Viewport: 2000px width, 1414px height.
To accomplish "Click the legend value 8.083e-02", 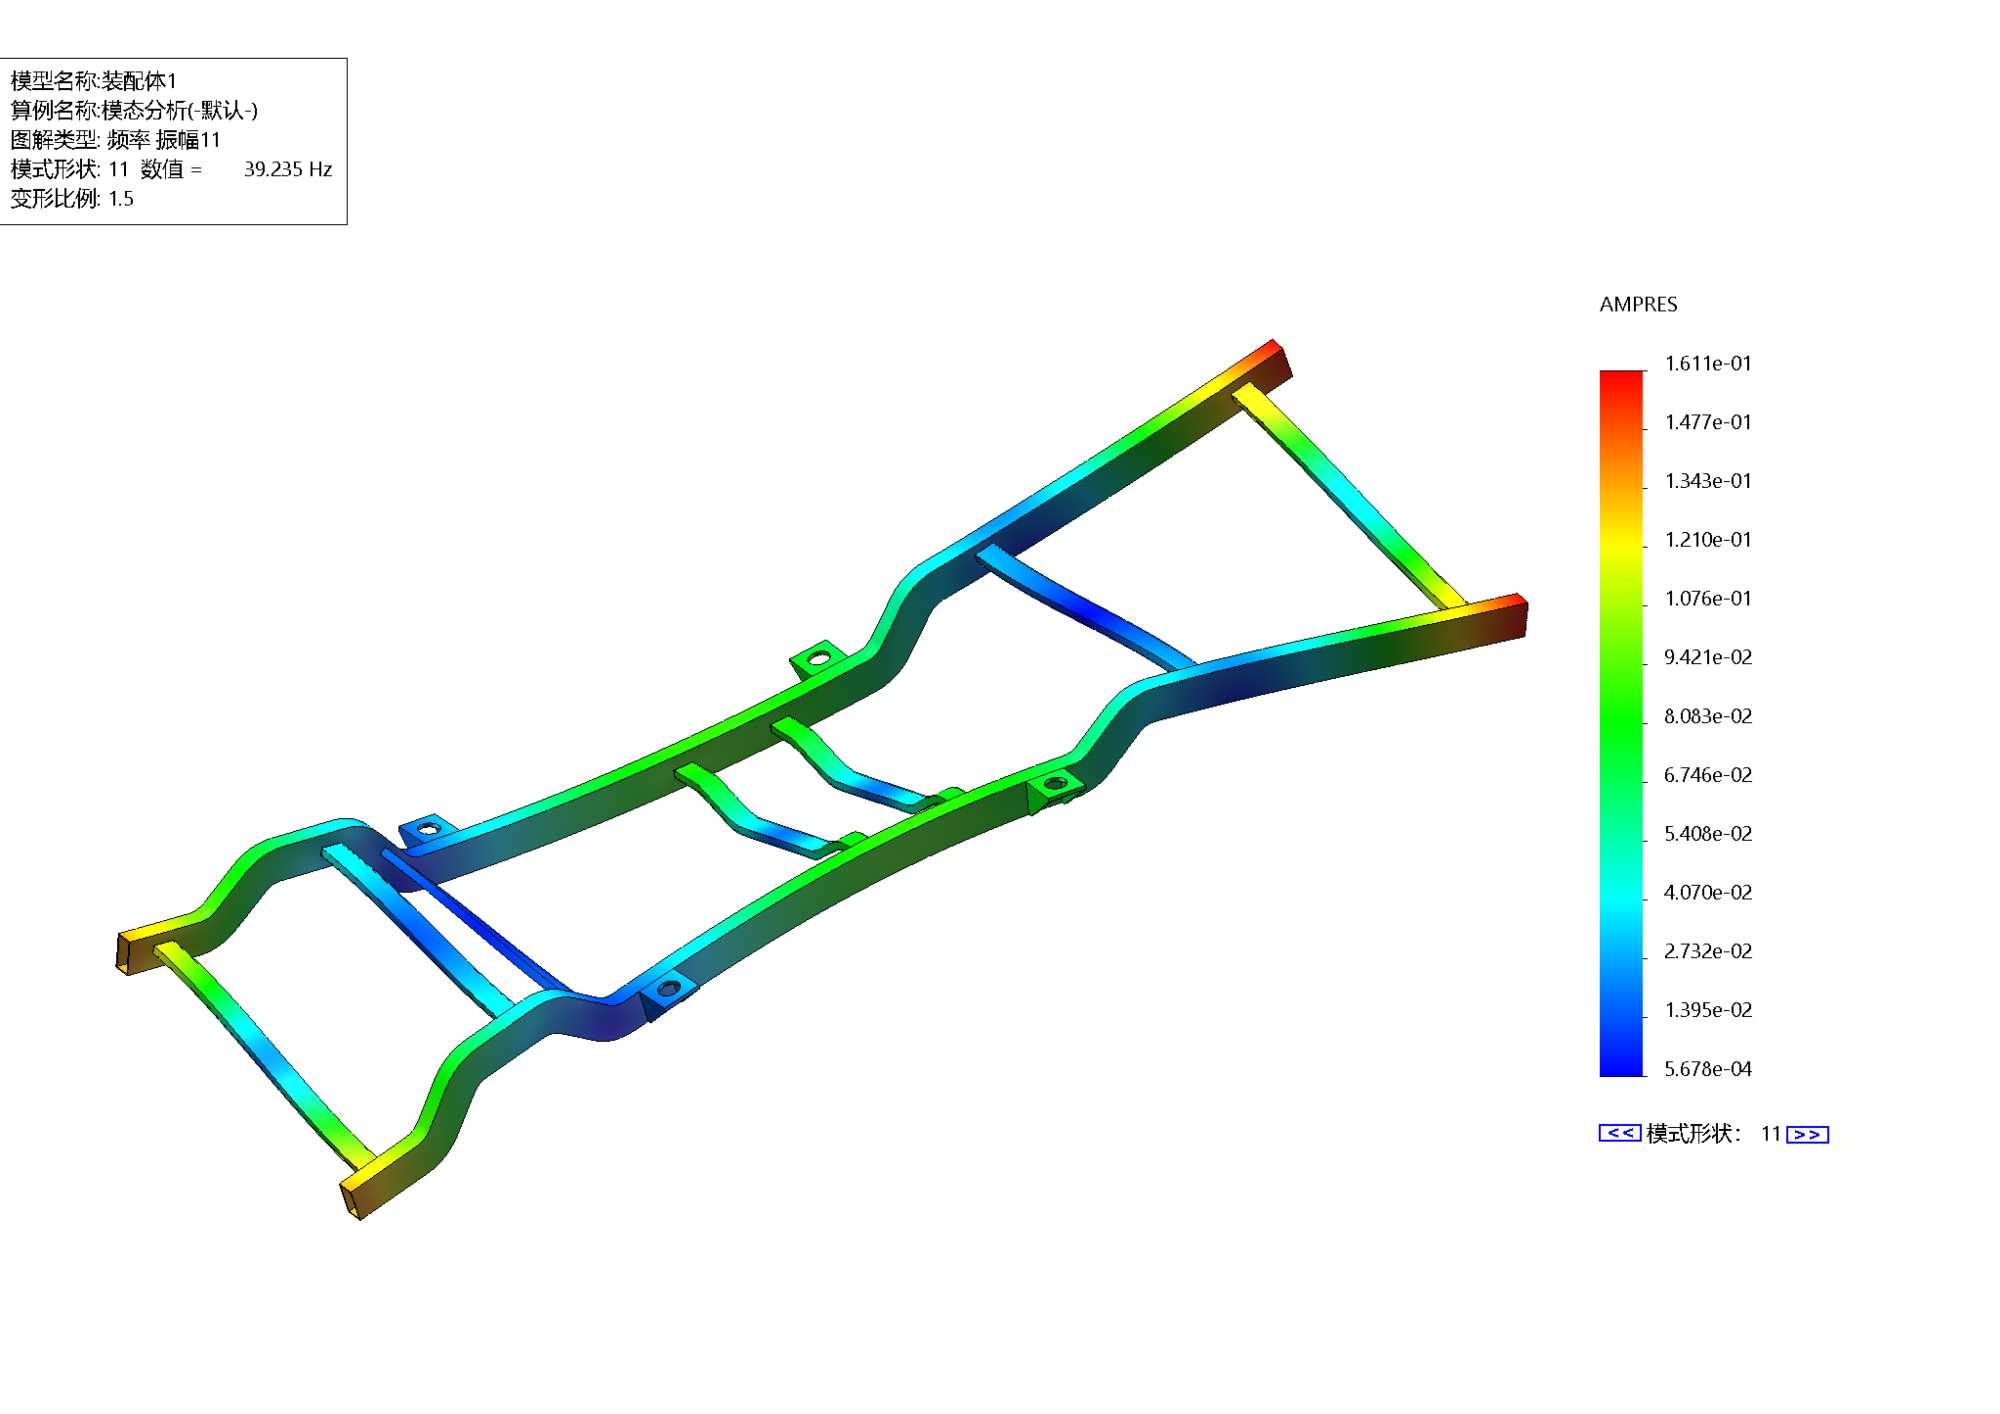I will [1707, 716].
